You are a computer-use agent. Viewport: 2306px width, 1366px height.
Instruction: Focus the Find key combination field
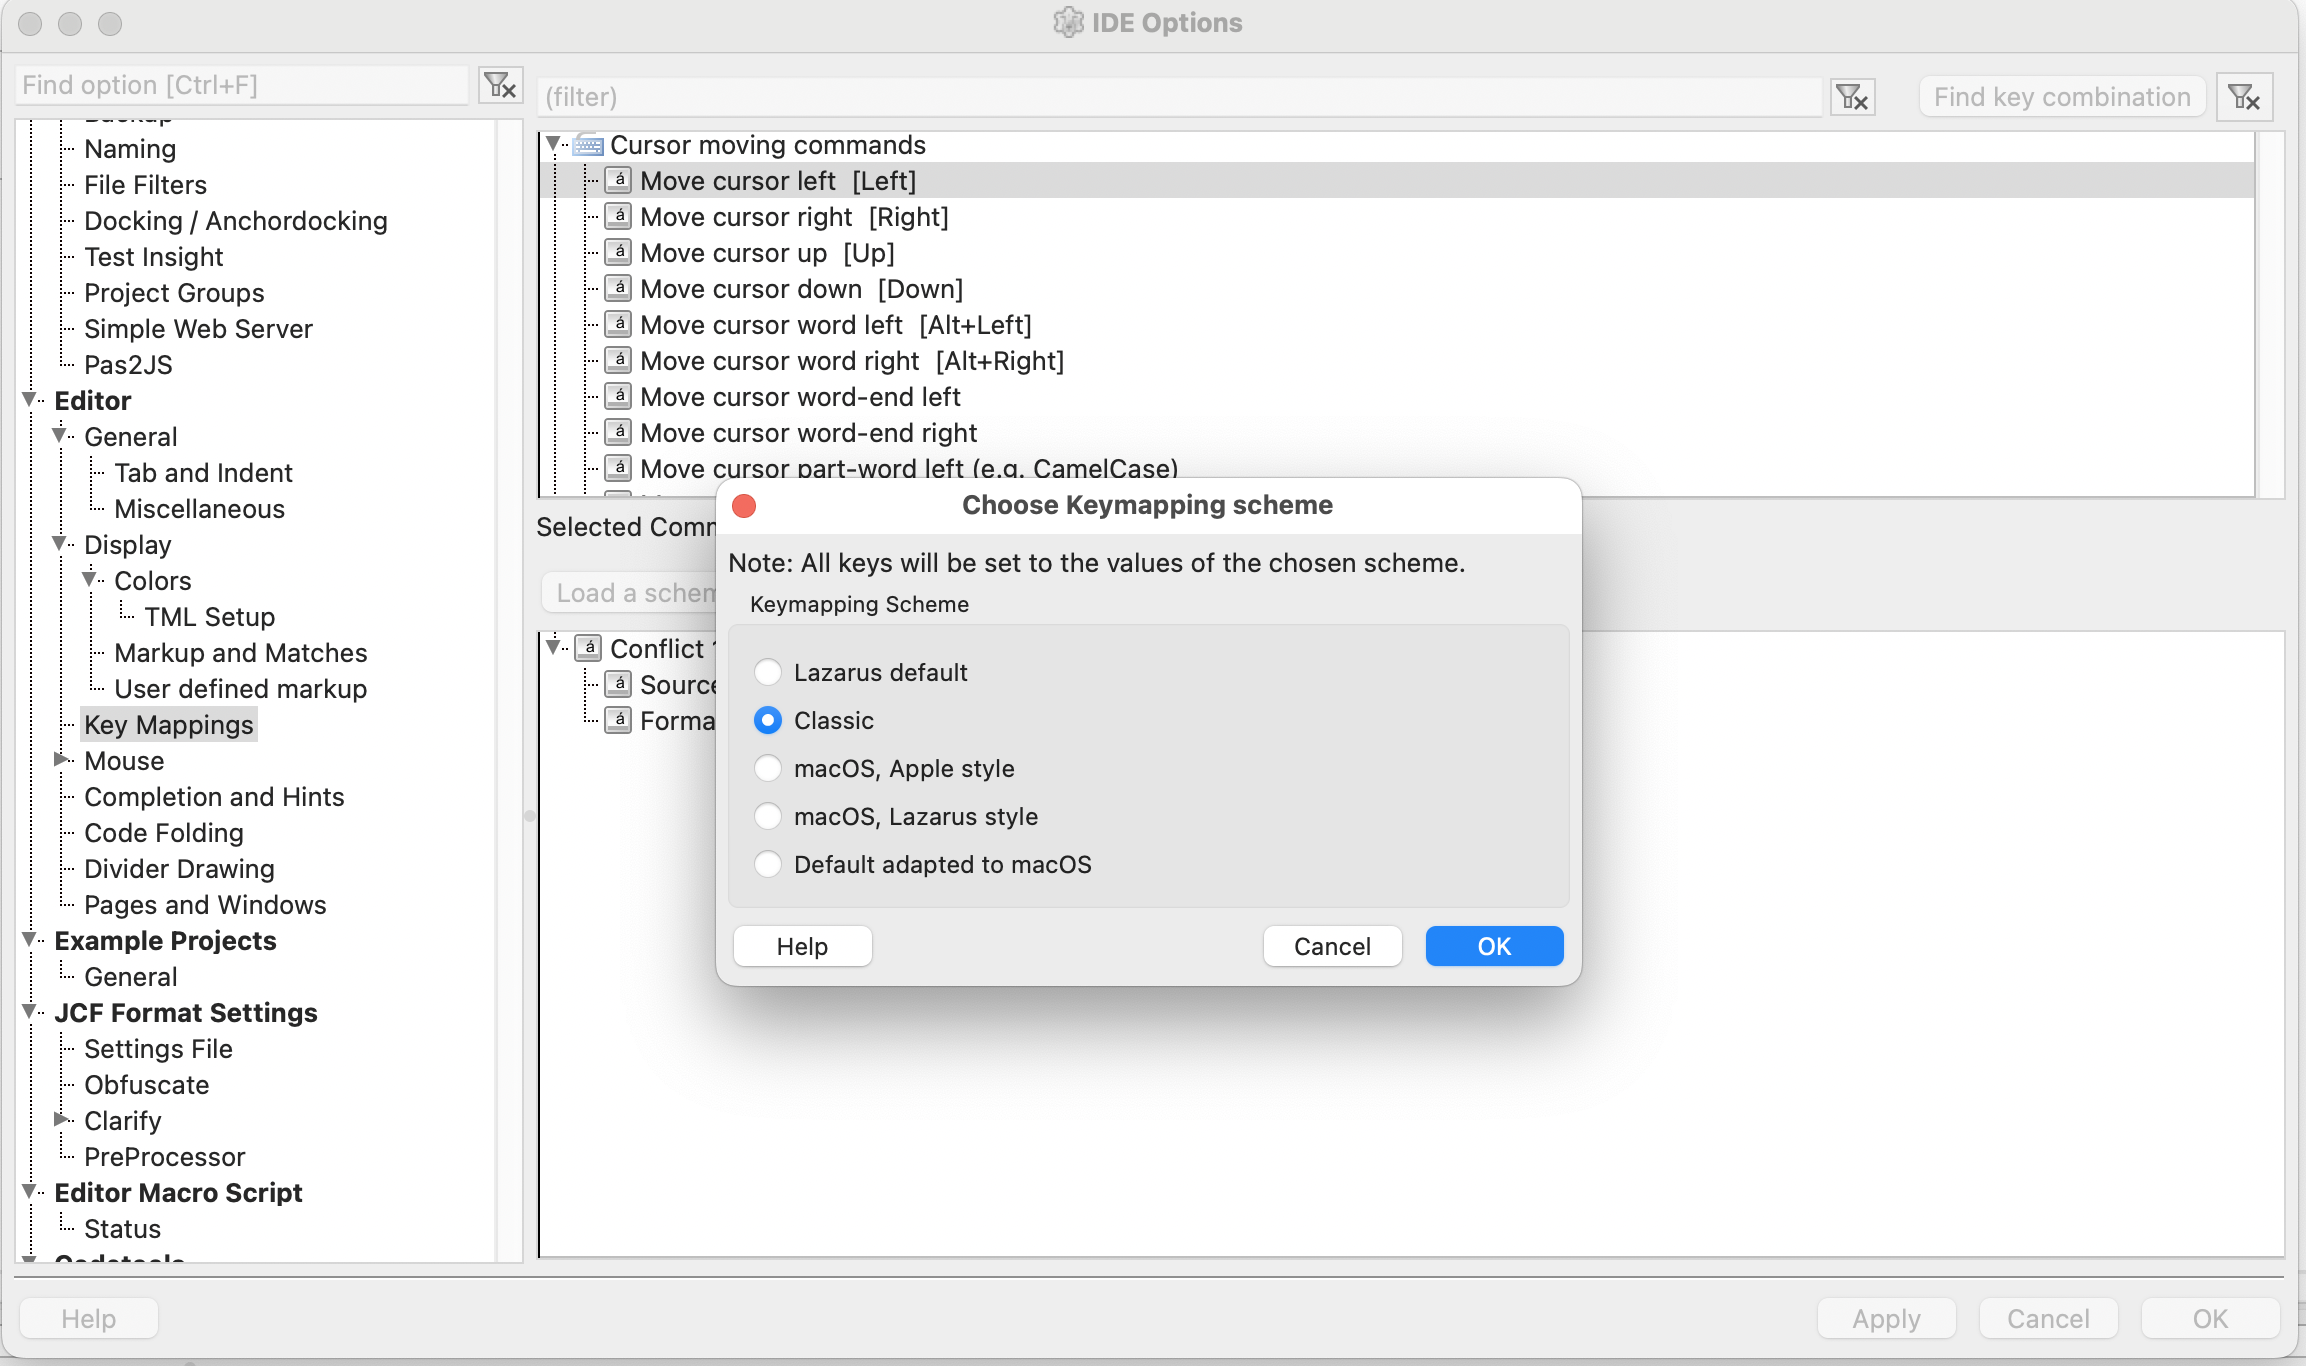point(2061,97)
